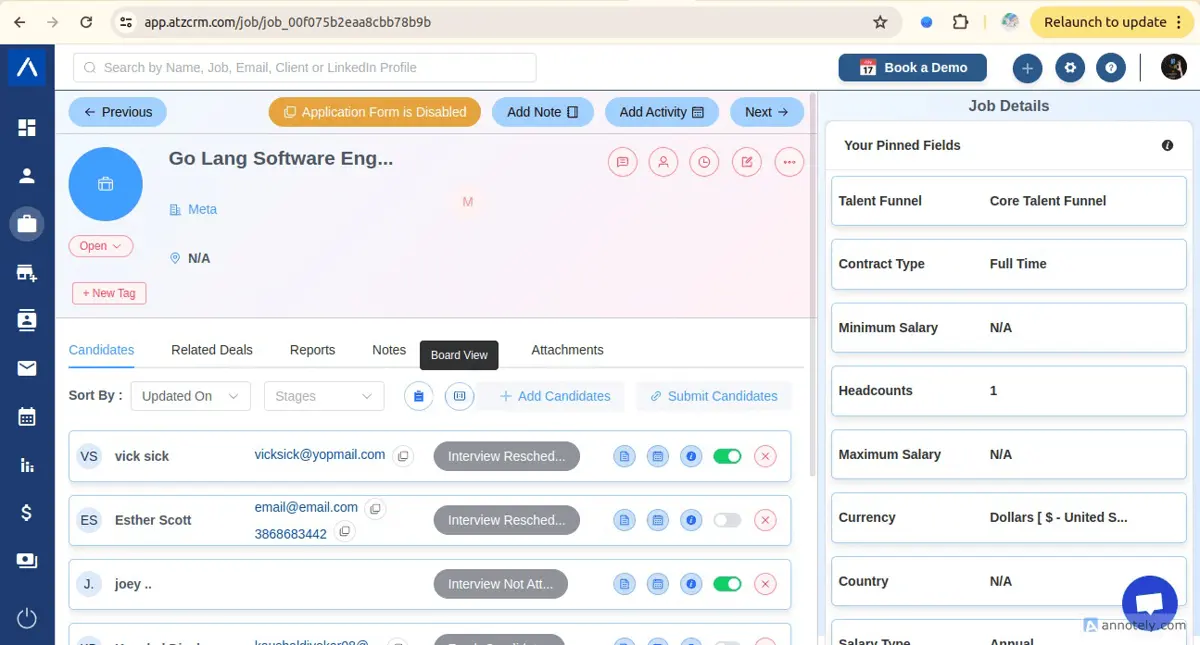
Task: Click Application Form is Disabled button
Action: coord(375,112)
